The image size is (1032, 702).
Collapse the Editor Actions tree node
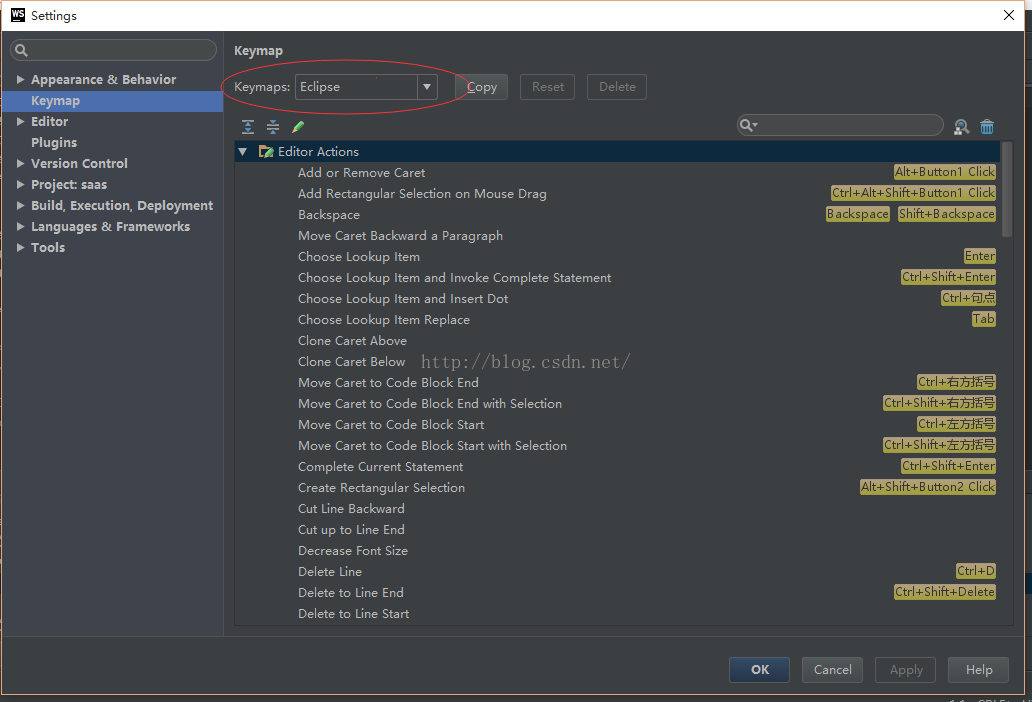(243, 151)
